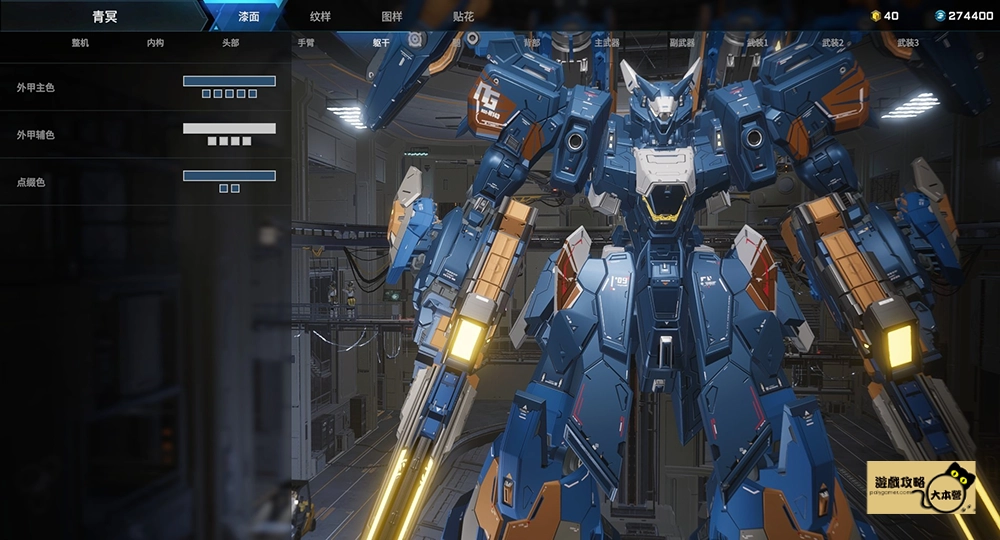Click the blue currency icon beside 274400
1000x540 pixels.
(940, 16)
